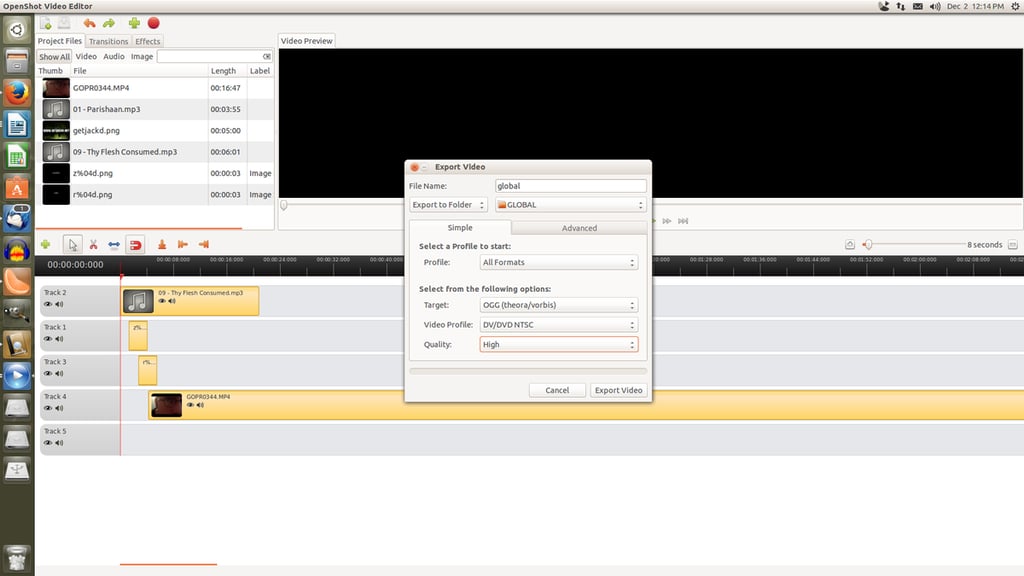Click the Save Project icon
1024x576 pixels.
[x=64, y=24]
